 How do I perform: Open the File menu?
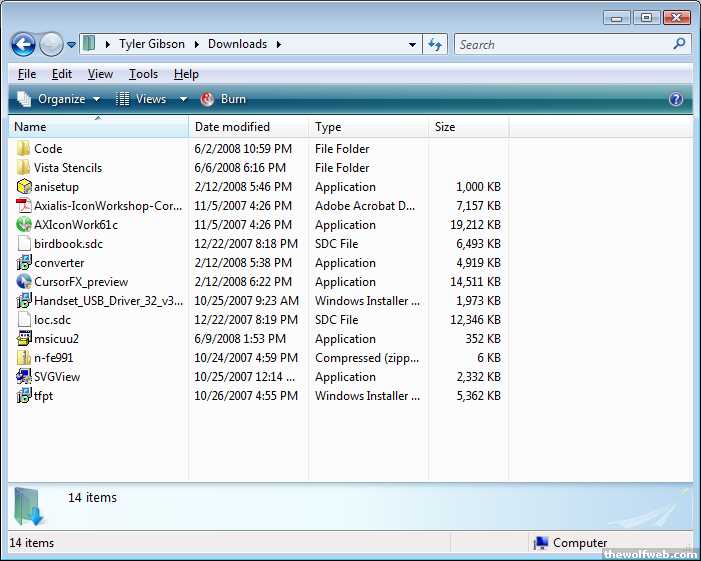[27, 74]
